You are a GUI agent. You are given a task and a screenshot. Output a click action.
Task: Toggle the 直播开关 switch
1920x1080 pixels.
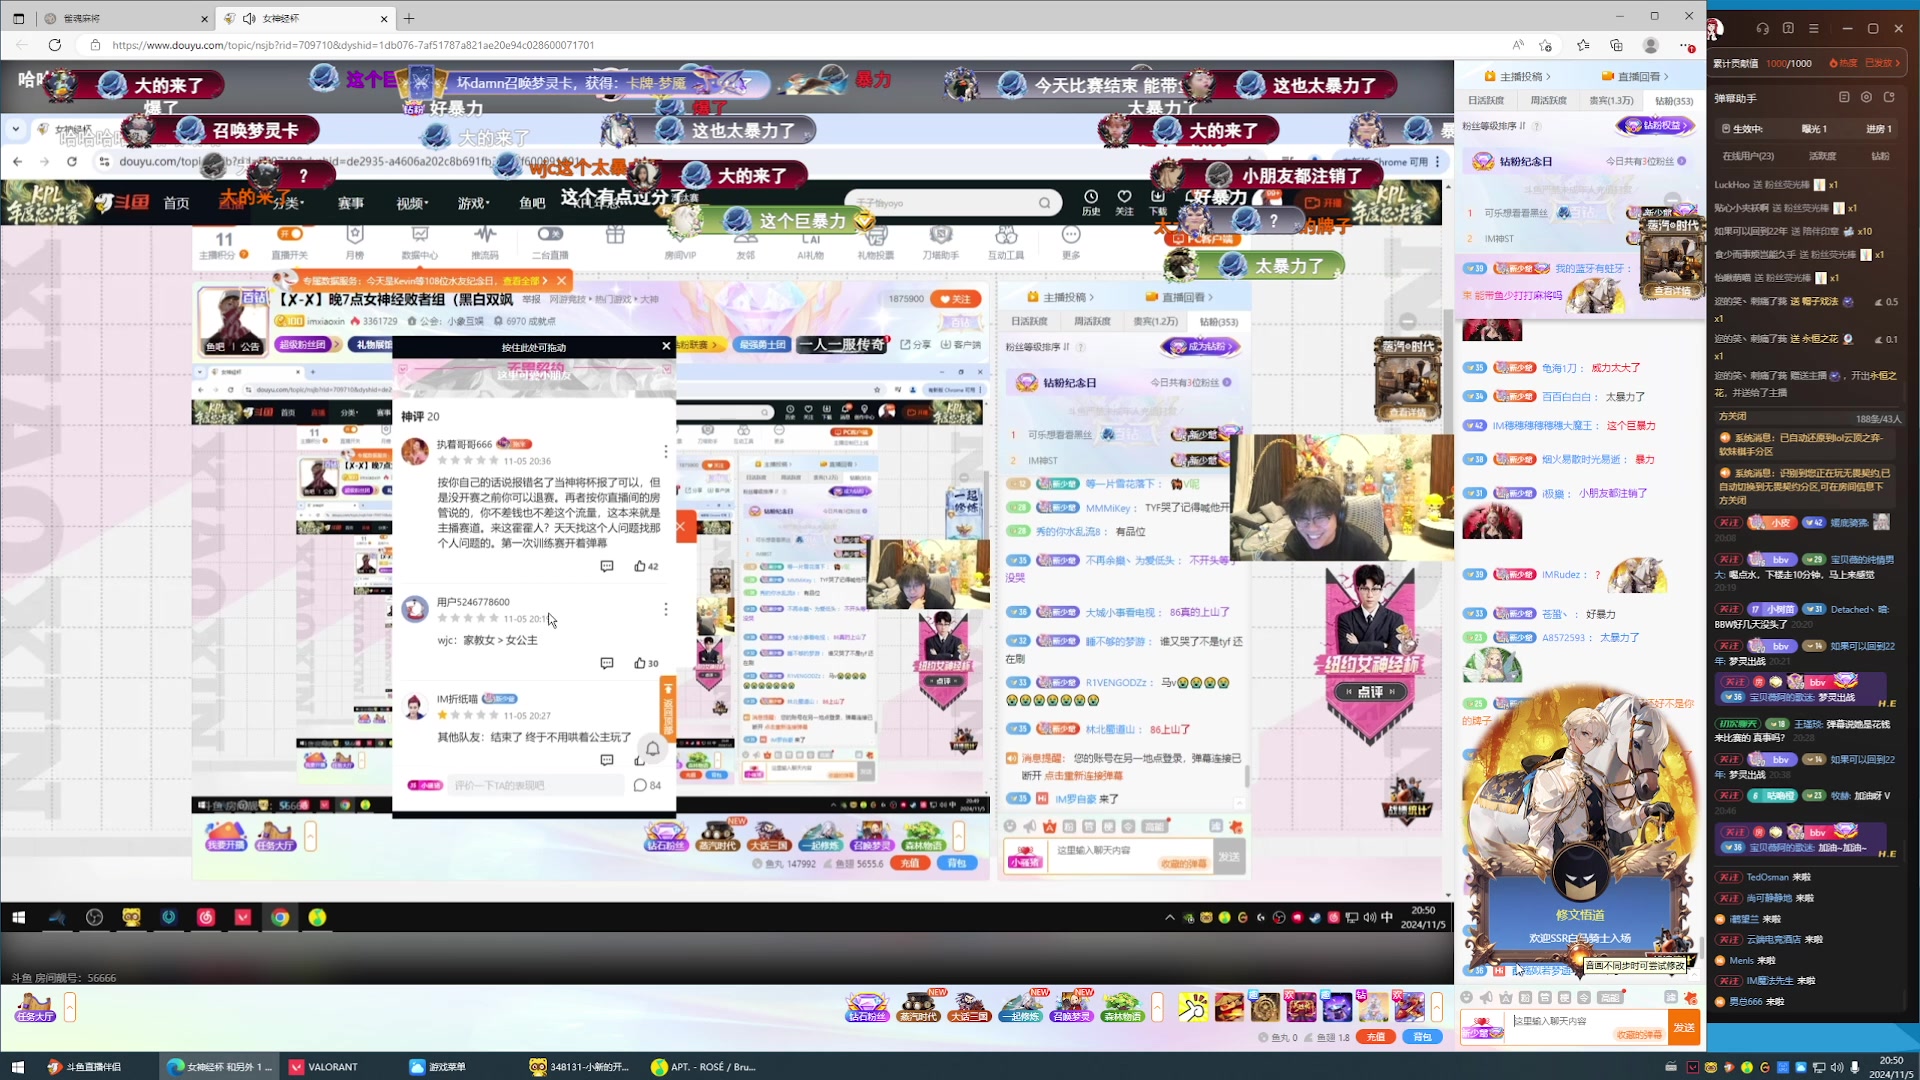click(x=290, y=234)
